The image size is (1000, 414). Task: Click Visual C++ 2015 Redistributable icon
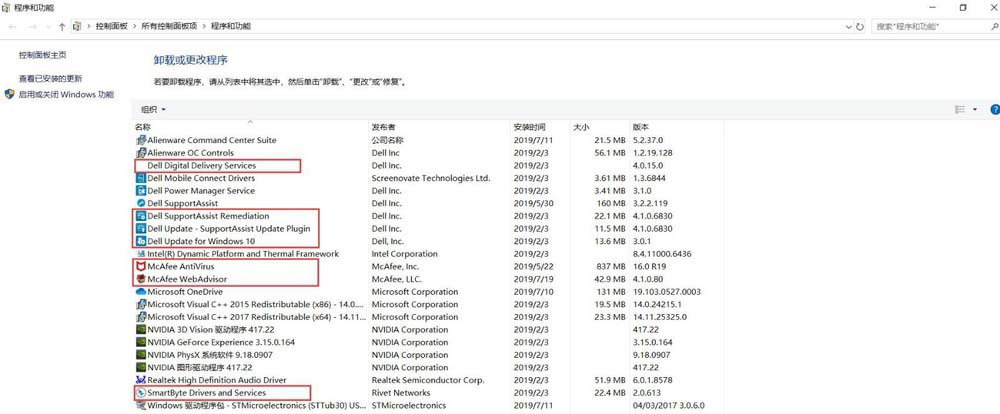click(141, 304)
